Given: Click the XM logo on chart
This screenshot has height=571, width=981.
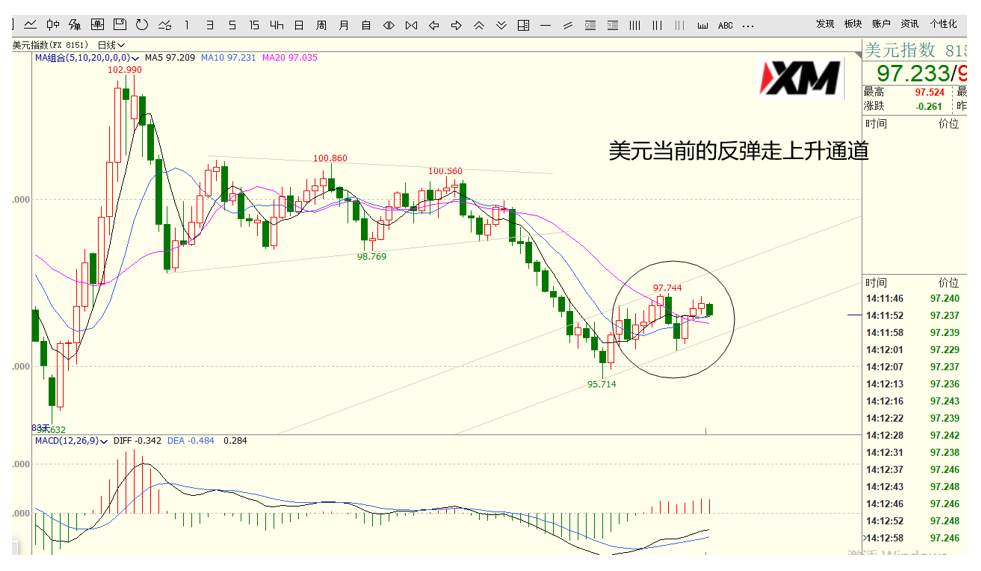Looking at the screenshot, I should (x=799, y=78).
